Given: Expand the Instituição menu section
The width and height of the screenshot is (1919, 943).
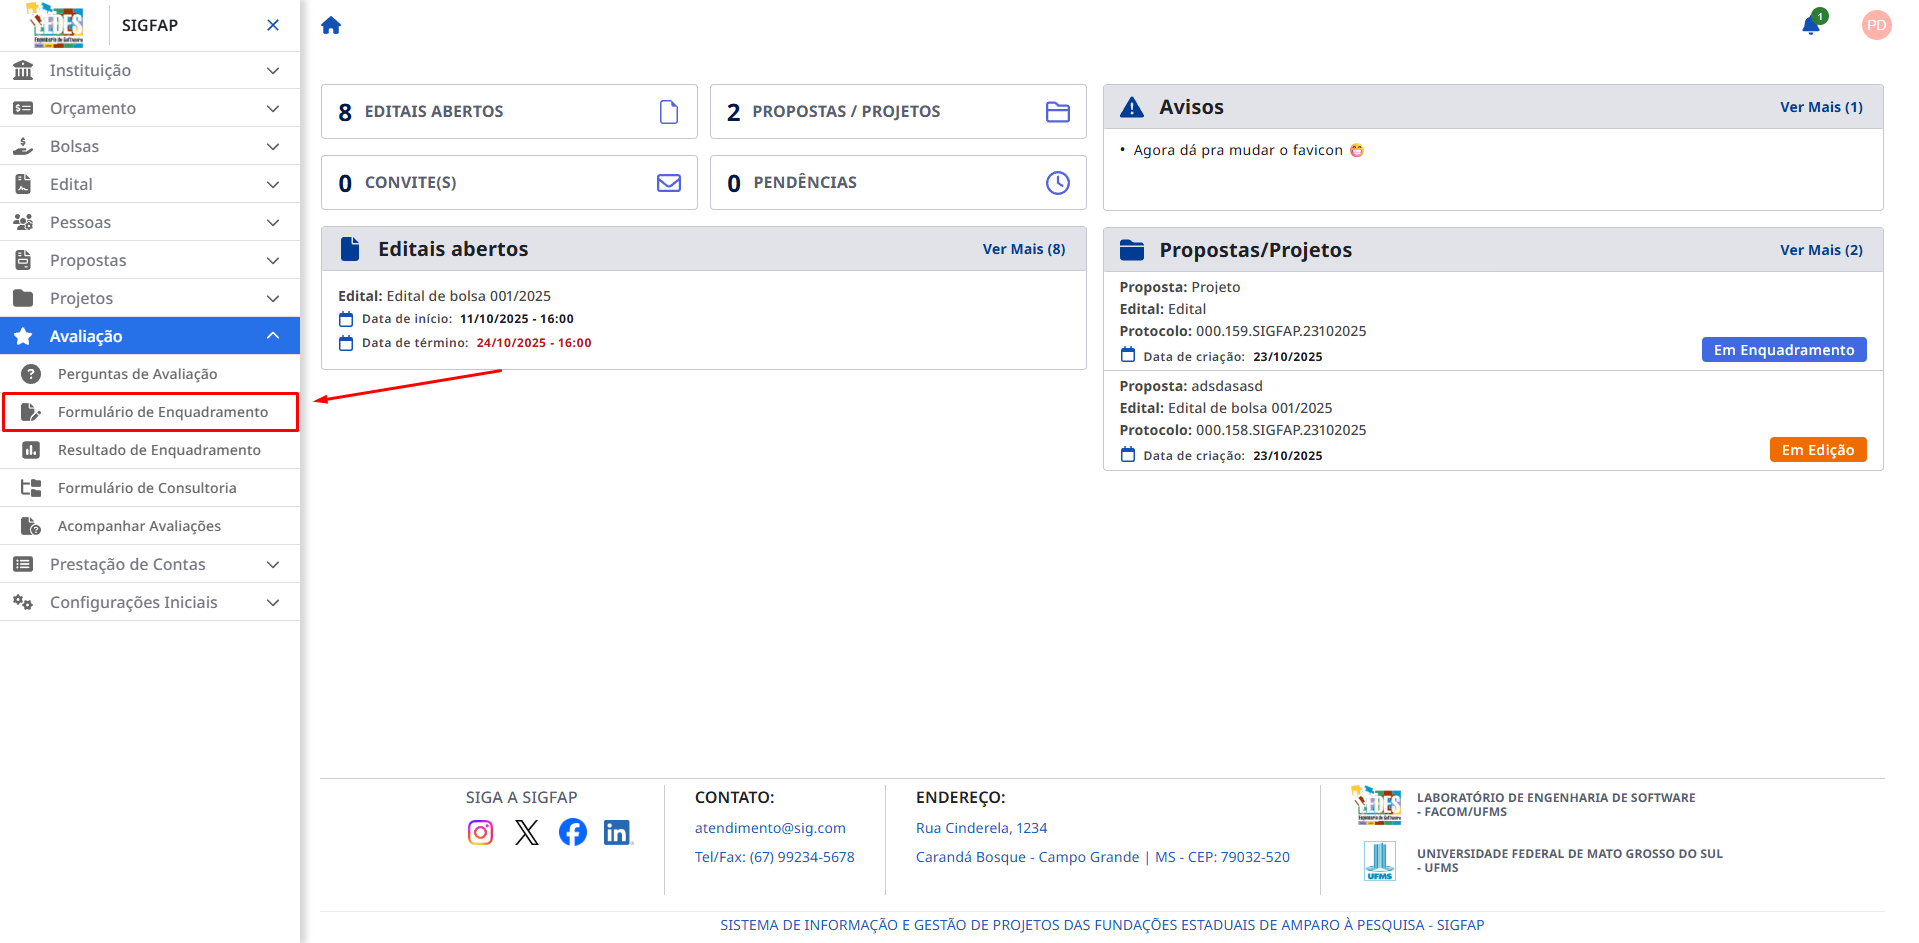Looking at the screenshot, I should (150, 70).
